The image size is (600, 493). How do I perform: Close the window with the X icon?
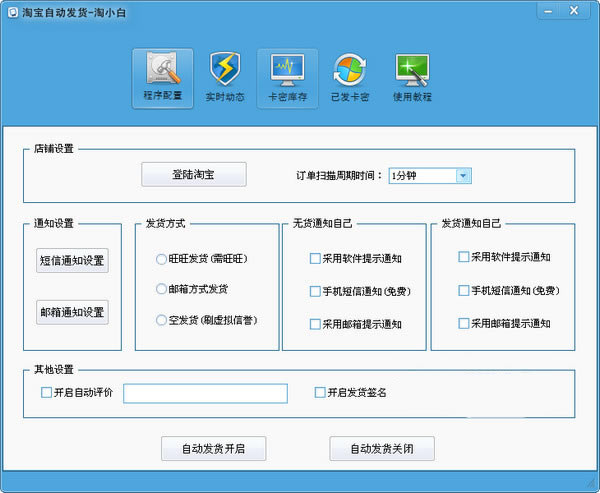[x=574, y=11]
